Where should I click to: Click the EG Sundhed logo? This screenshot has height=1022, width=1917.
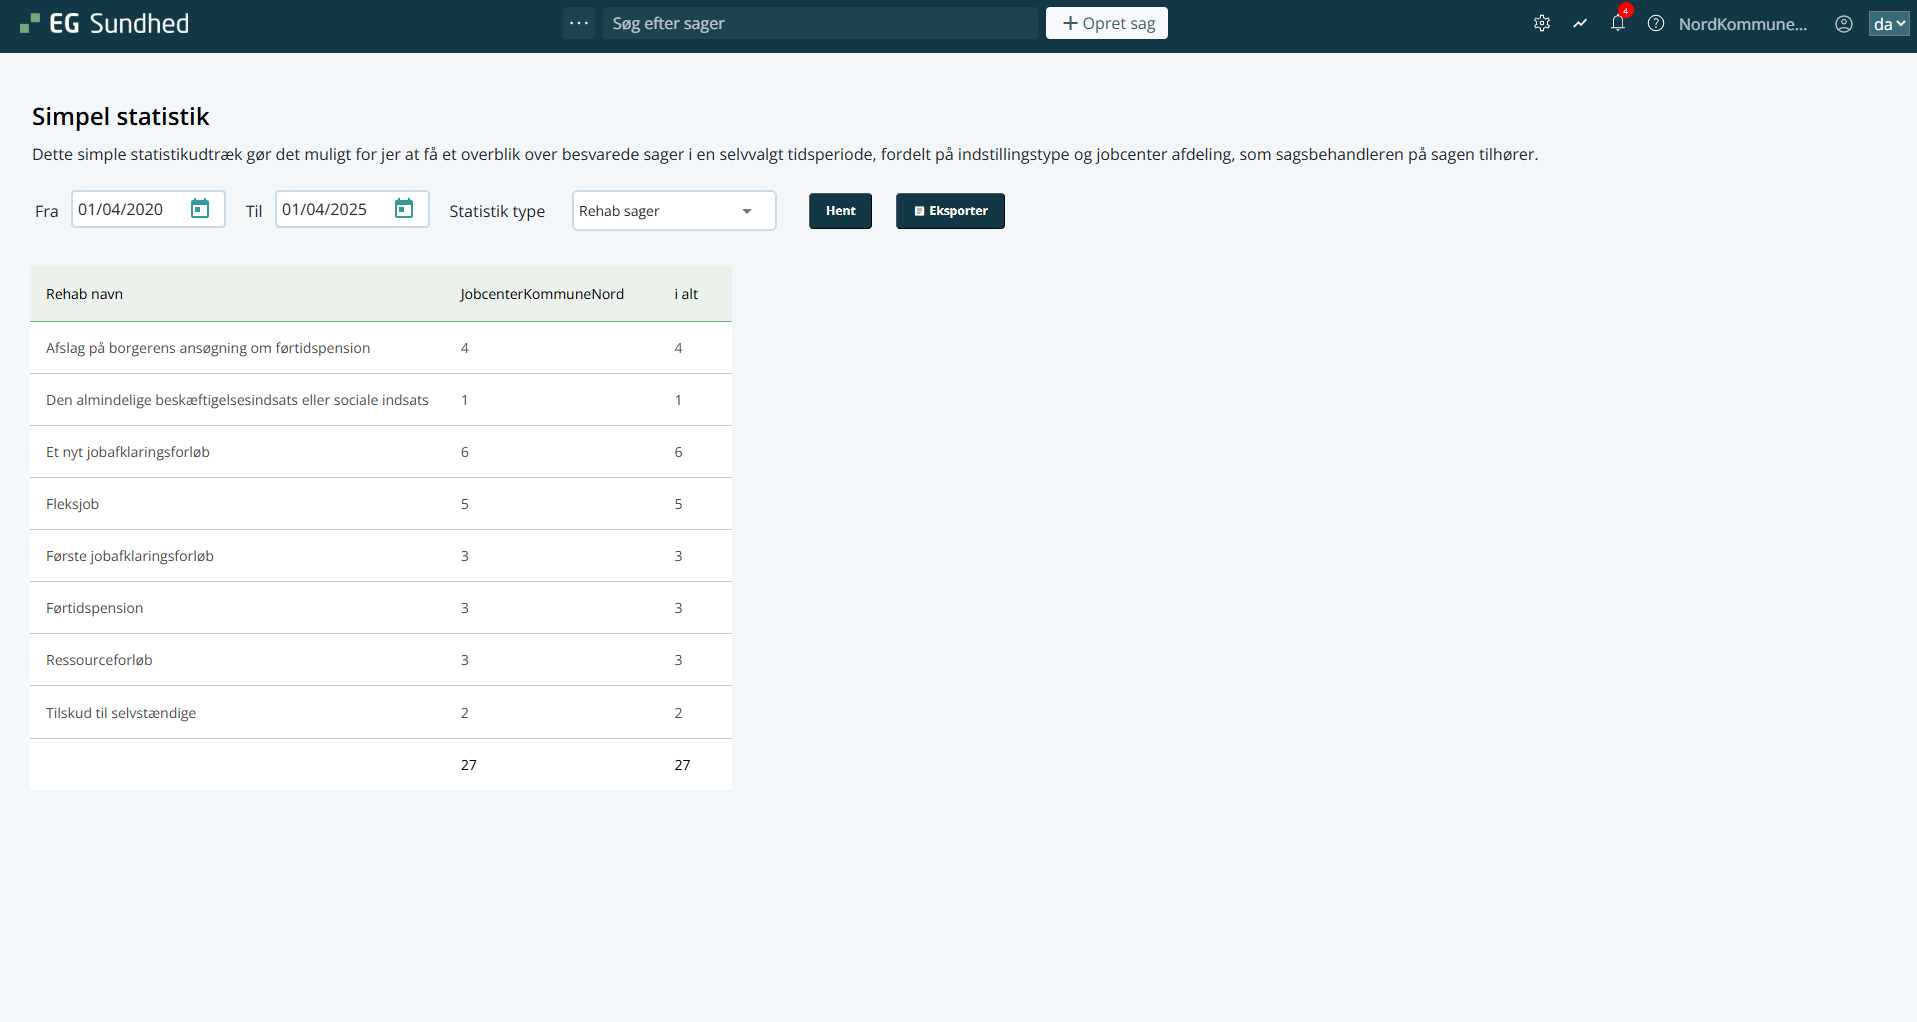(x=105, y=24)
